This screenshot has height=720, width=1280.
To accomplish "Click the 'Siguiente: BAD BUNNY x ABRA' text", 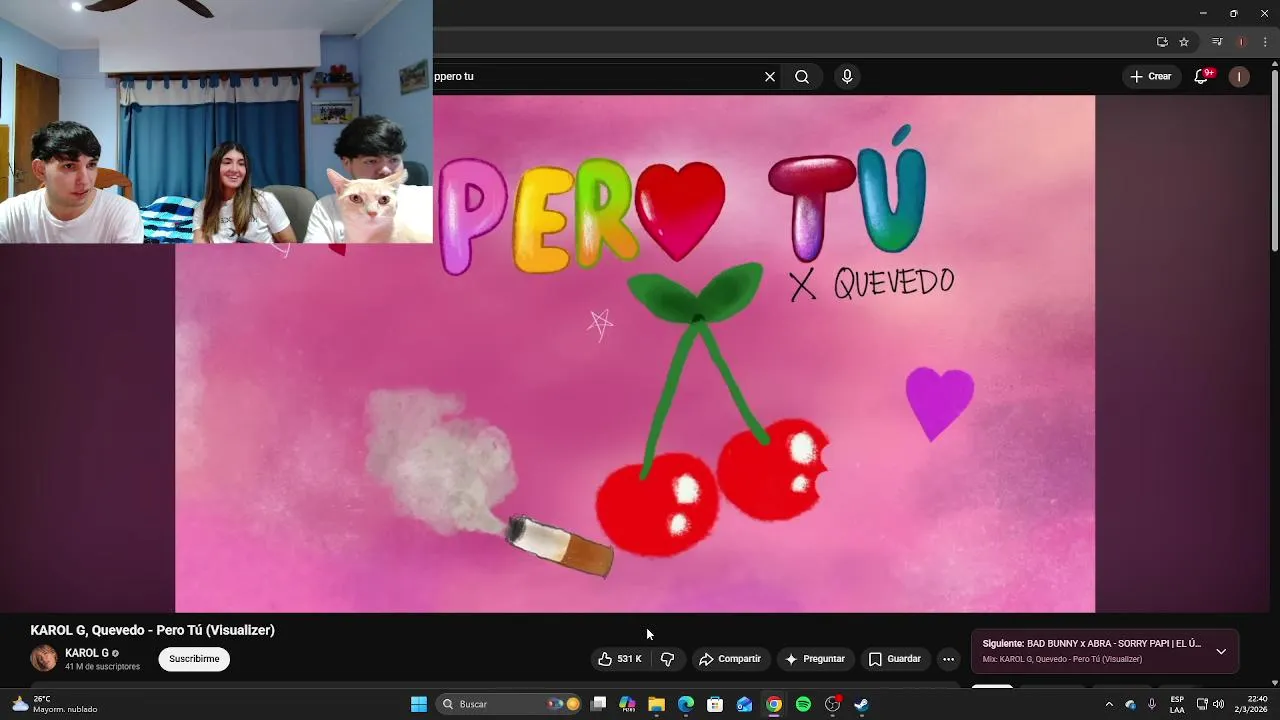I will [1092, 644].
